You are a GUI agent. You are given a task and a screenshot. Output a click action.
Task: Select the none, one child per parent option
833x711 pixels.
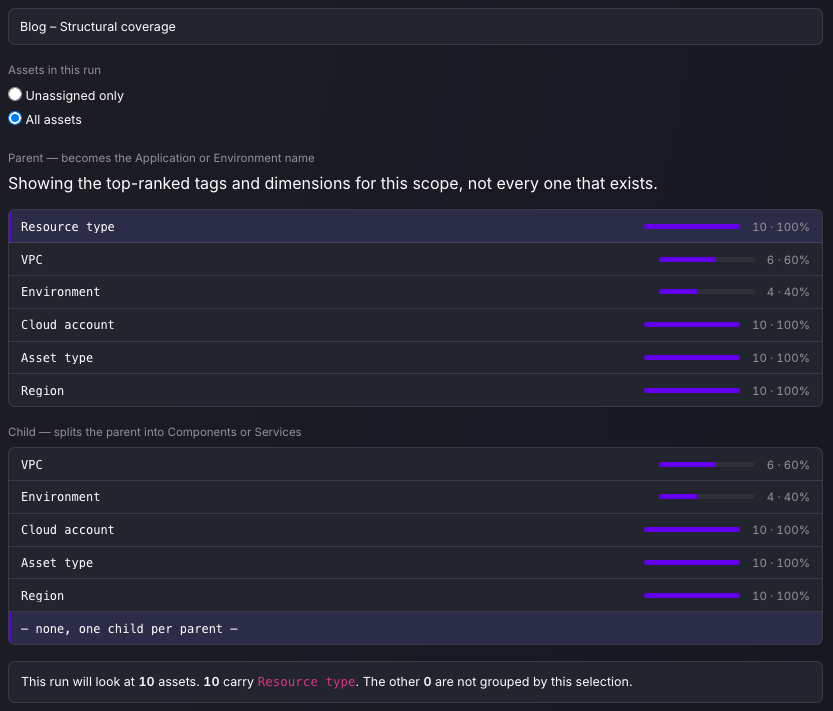[x=415, y=628]
